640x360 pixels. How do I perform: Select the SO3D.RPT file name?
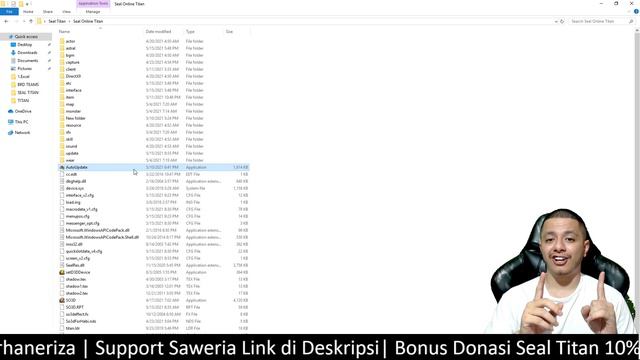(75, 307)
